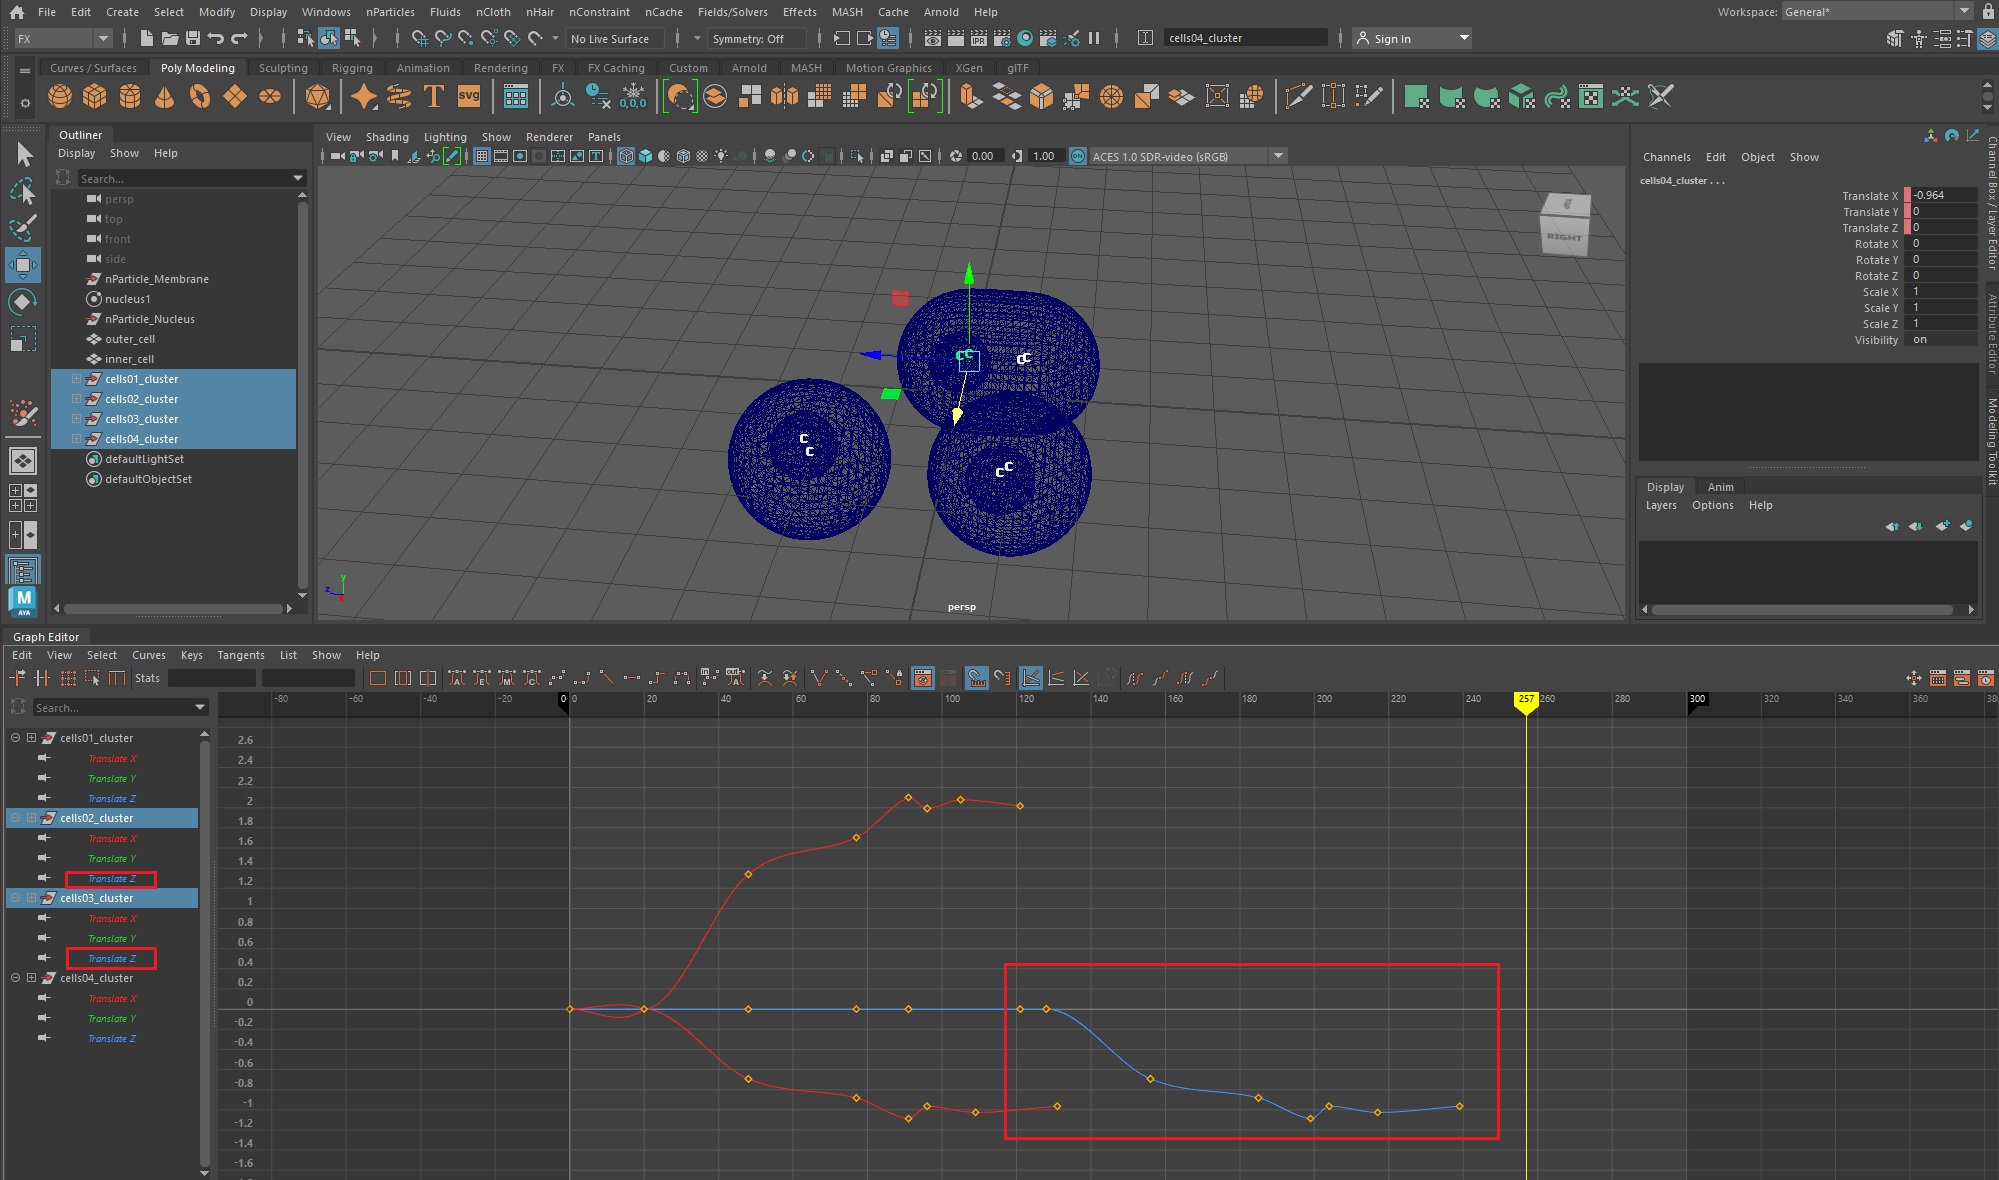Create a polygon cube from shelf
This screenshot has height=1180, width=1999.
94,97
